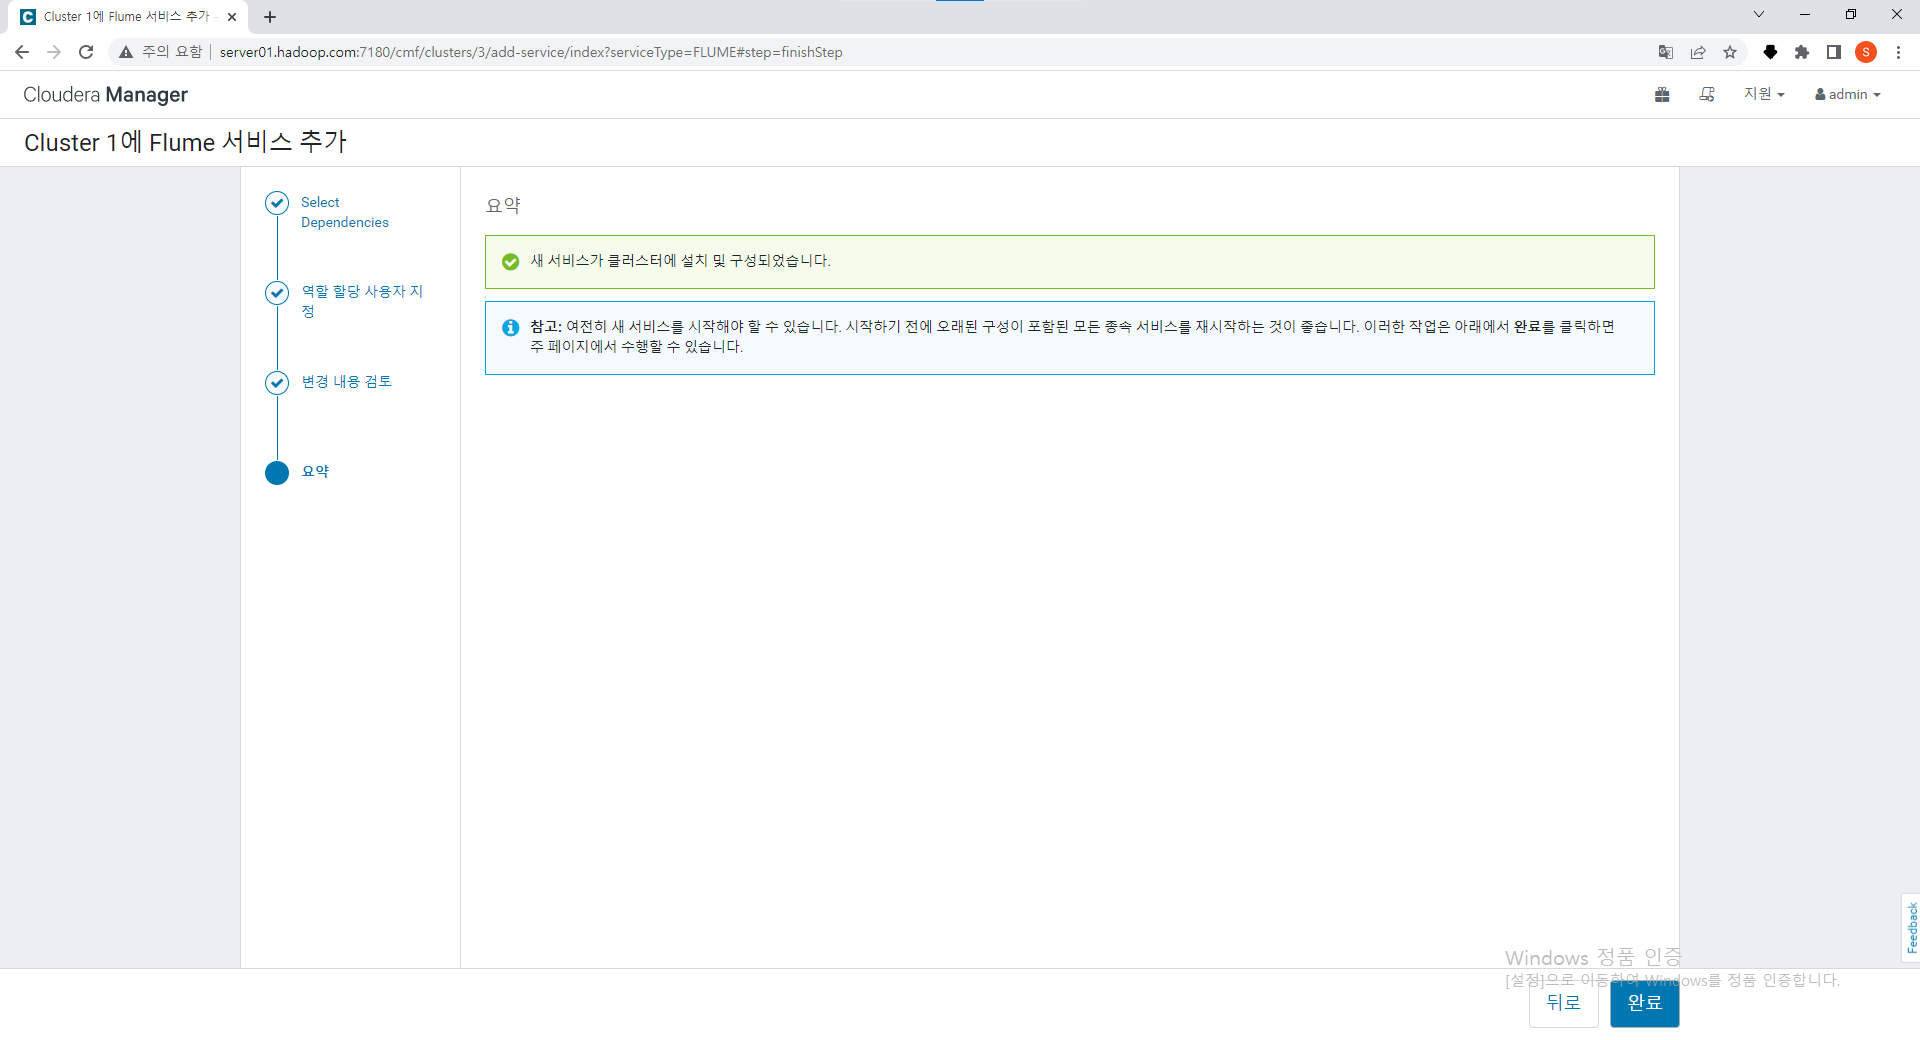Go to Cloudera Manager home logo
The width and height of the screenshot is (1920, 1040).
point(105,94)
